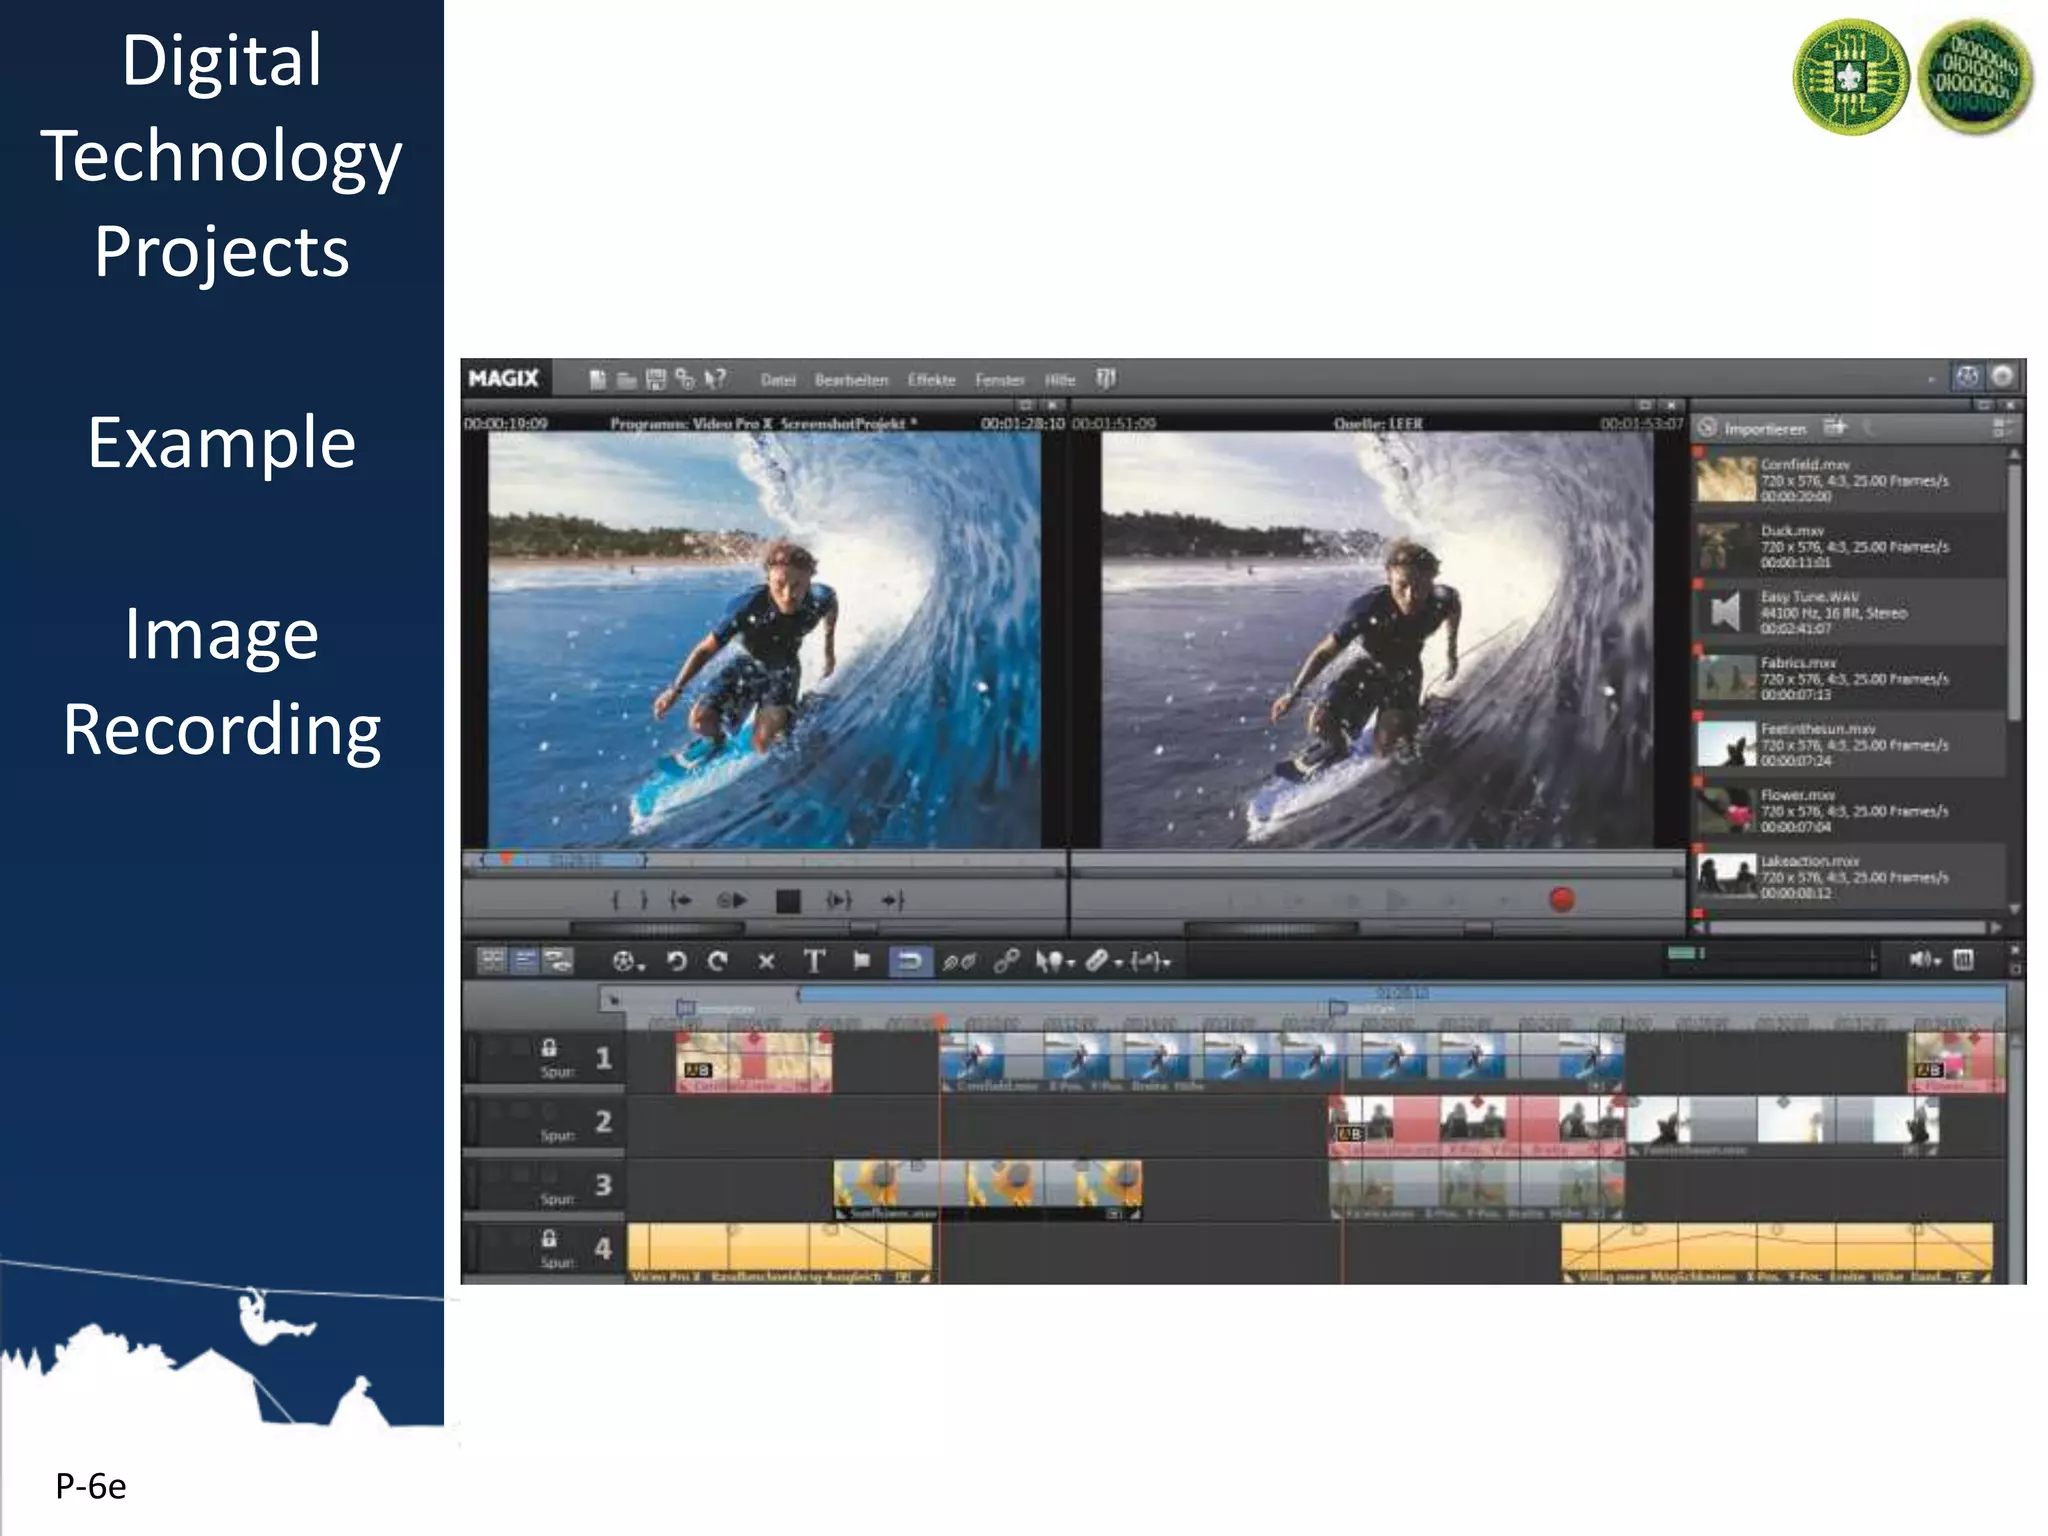
Task: Click the play button in program monitor
Action: coord(733,901)
